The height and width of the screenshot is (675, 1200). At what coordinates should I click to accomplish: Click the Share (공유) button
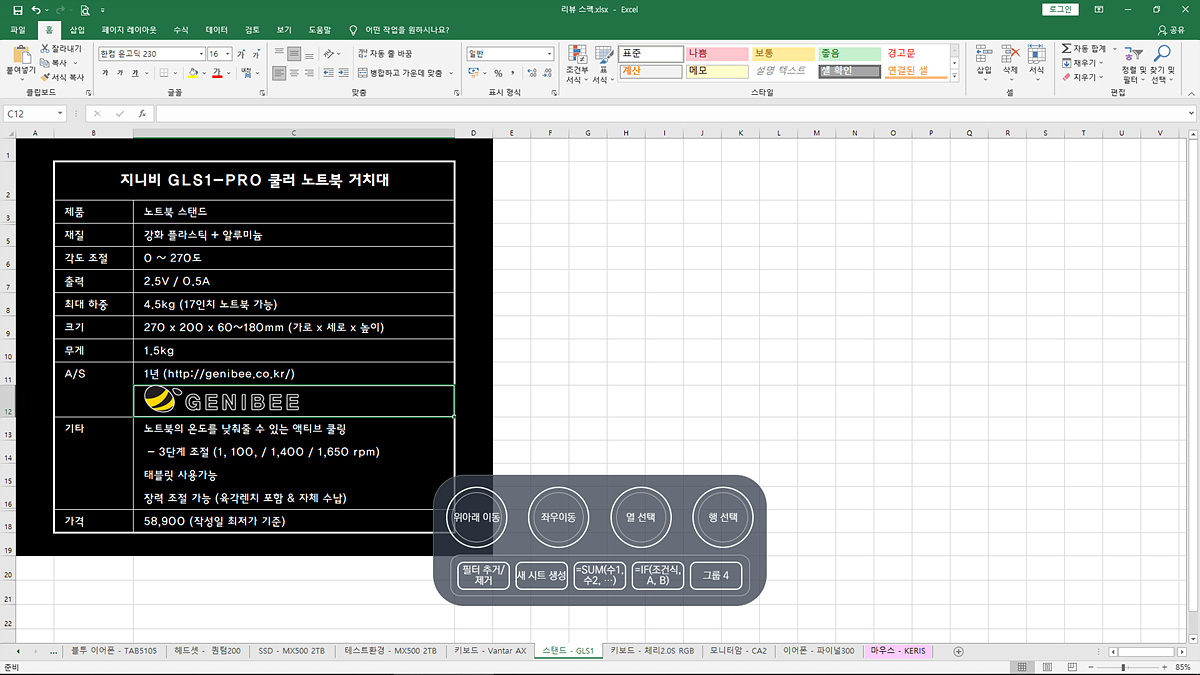[x=1171, y=30]
